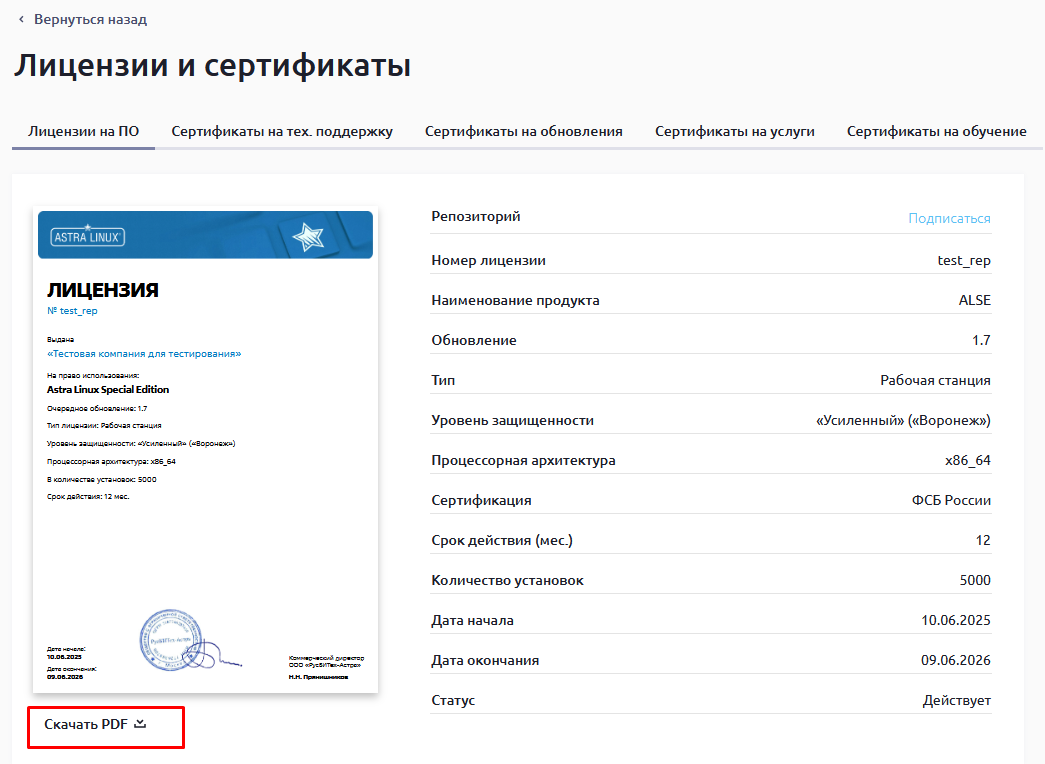This screenshot has height=764, width=1045.
Task: Click the test_rep value in Номер лицензии row
Action: (x=963, y=260)
